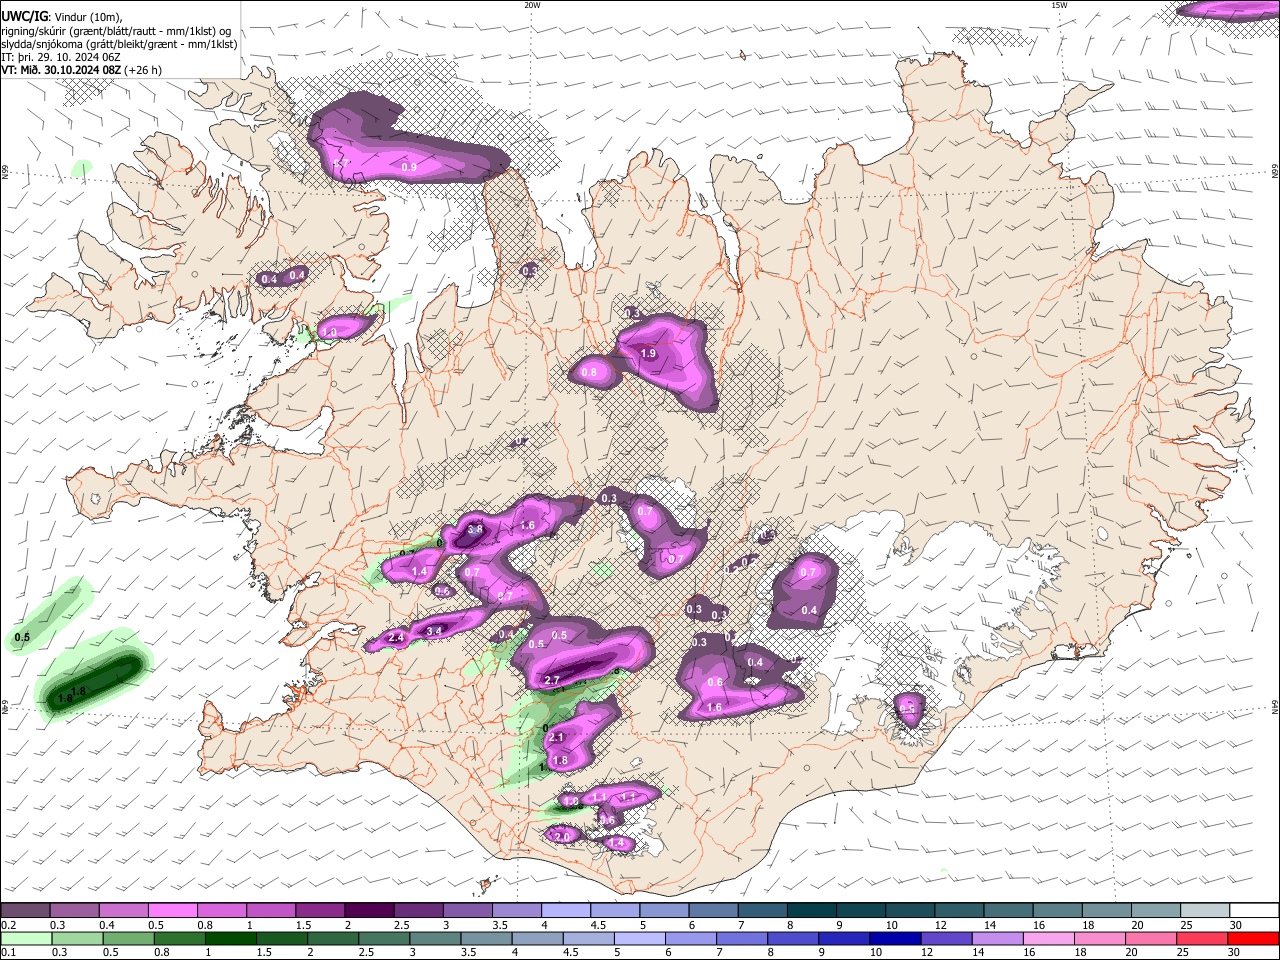1280x960 pixels.
Task: Click the '20W' longitude label at top
Action: click(532, 5)
